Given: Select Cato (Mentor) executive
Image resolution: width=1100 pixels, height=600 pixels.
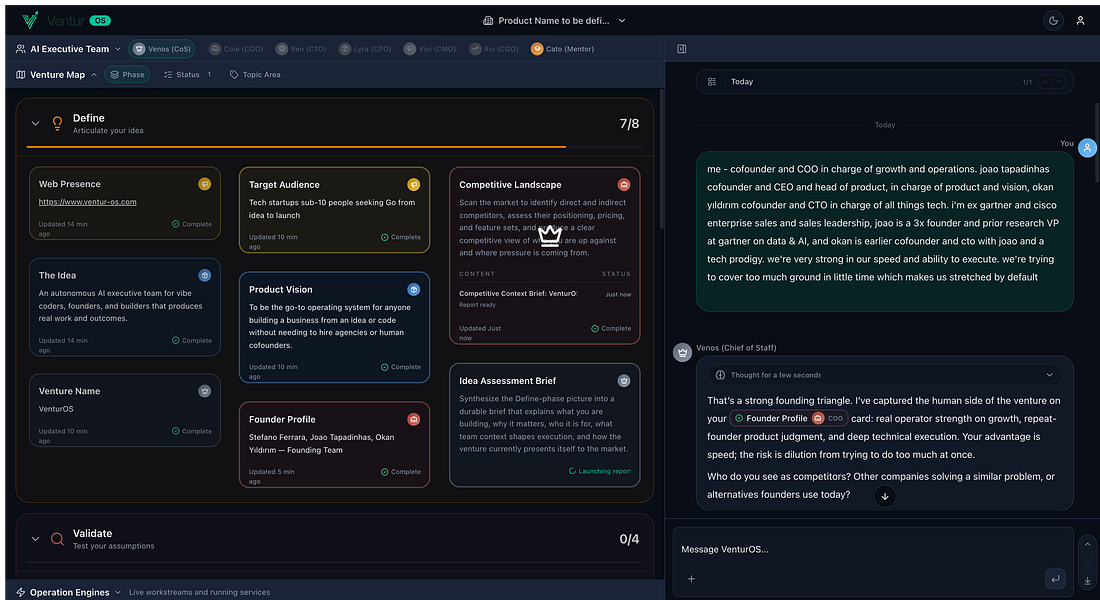Looking at the screenshot, I should [x=563, y=49].
